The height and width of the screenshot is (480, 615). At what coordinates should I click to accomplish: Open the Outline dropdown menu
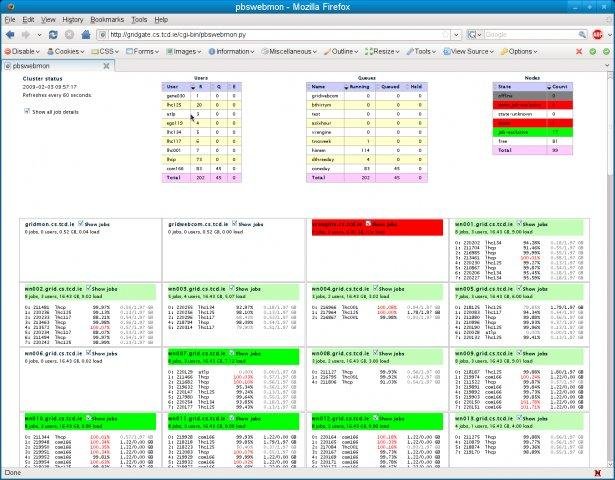(x=341, y=51)
